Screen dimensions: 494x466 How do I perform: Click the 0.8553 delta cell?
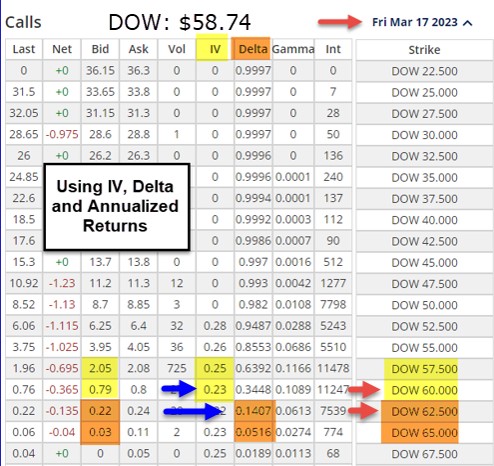tap(253, 347)
